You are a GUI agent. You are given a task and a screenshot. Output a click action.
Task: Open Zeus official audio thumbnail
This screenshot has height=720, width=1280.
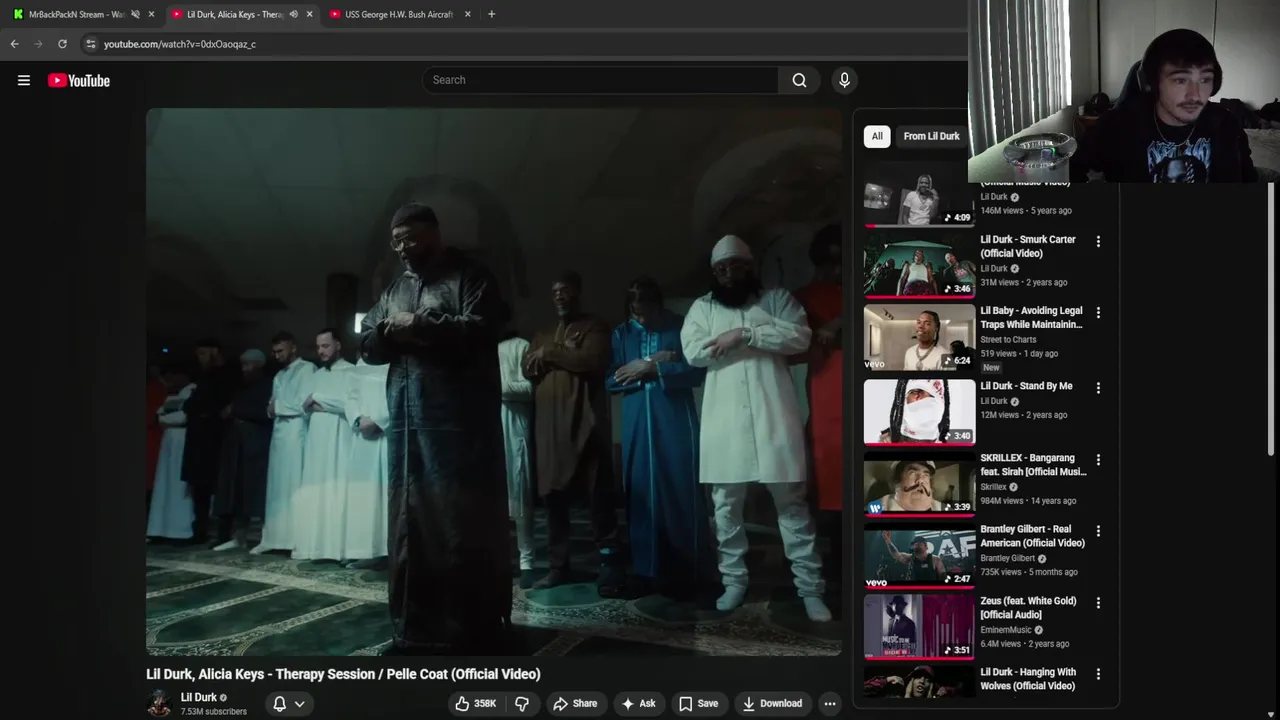919,628
